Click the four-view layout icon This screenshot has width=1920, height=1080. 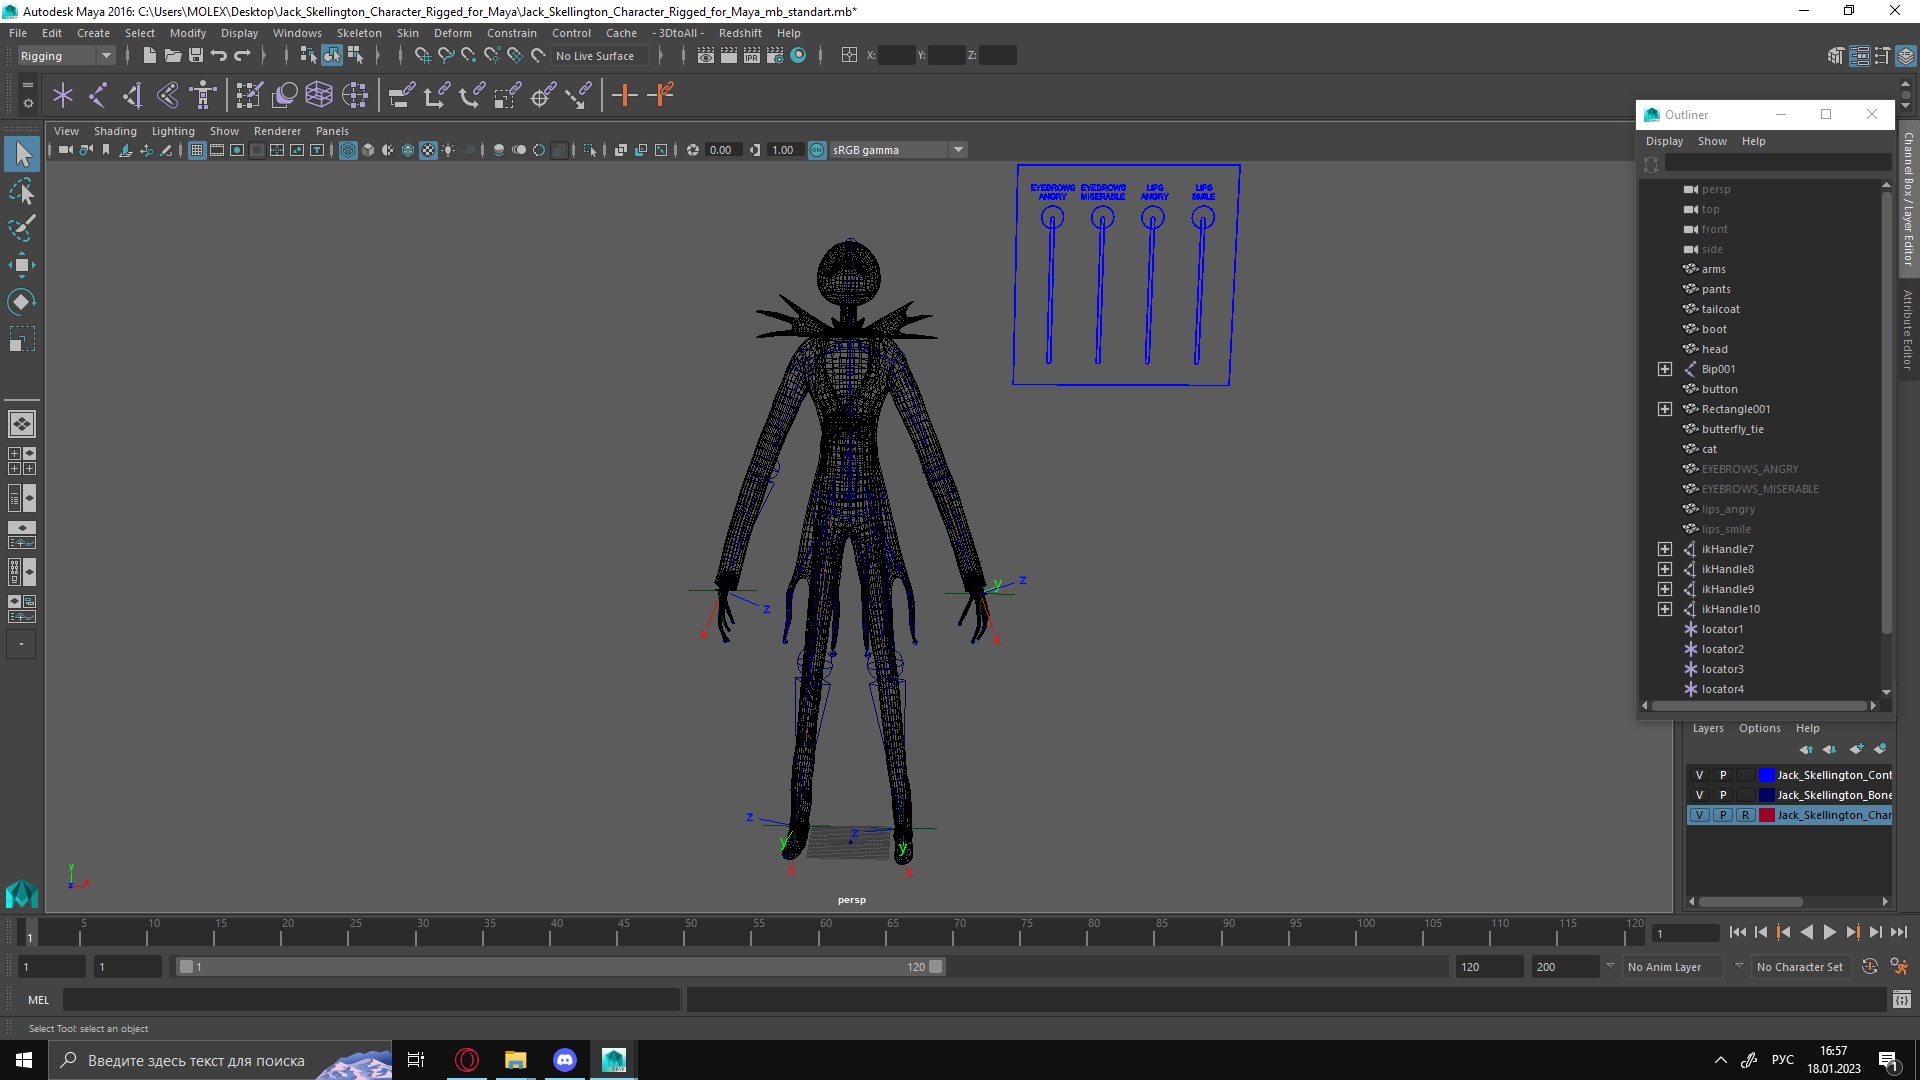coord(22,461)
